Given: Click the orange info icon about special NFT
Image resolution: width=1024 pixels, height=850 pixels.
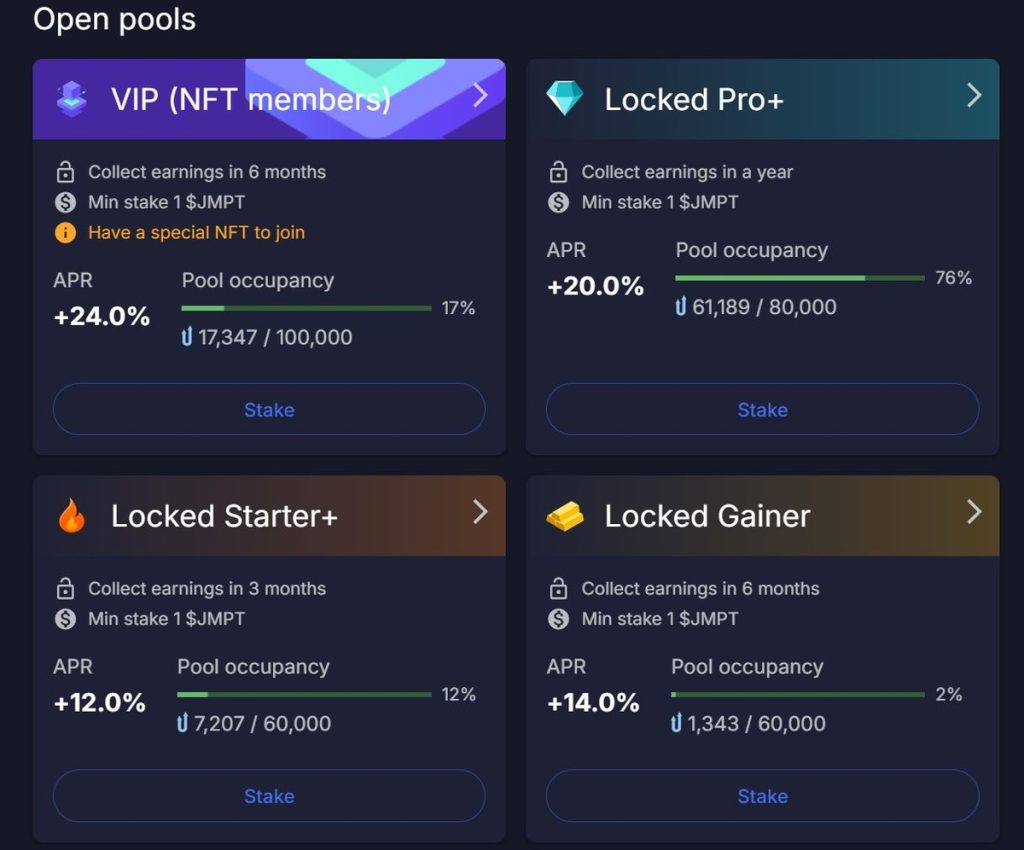Looking at the screenshot, I should pos(64,232).
